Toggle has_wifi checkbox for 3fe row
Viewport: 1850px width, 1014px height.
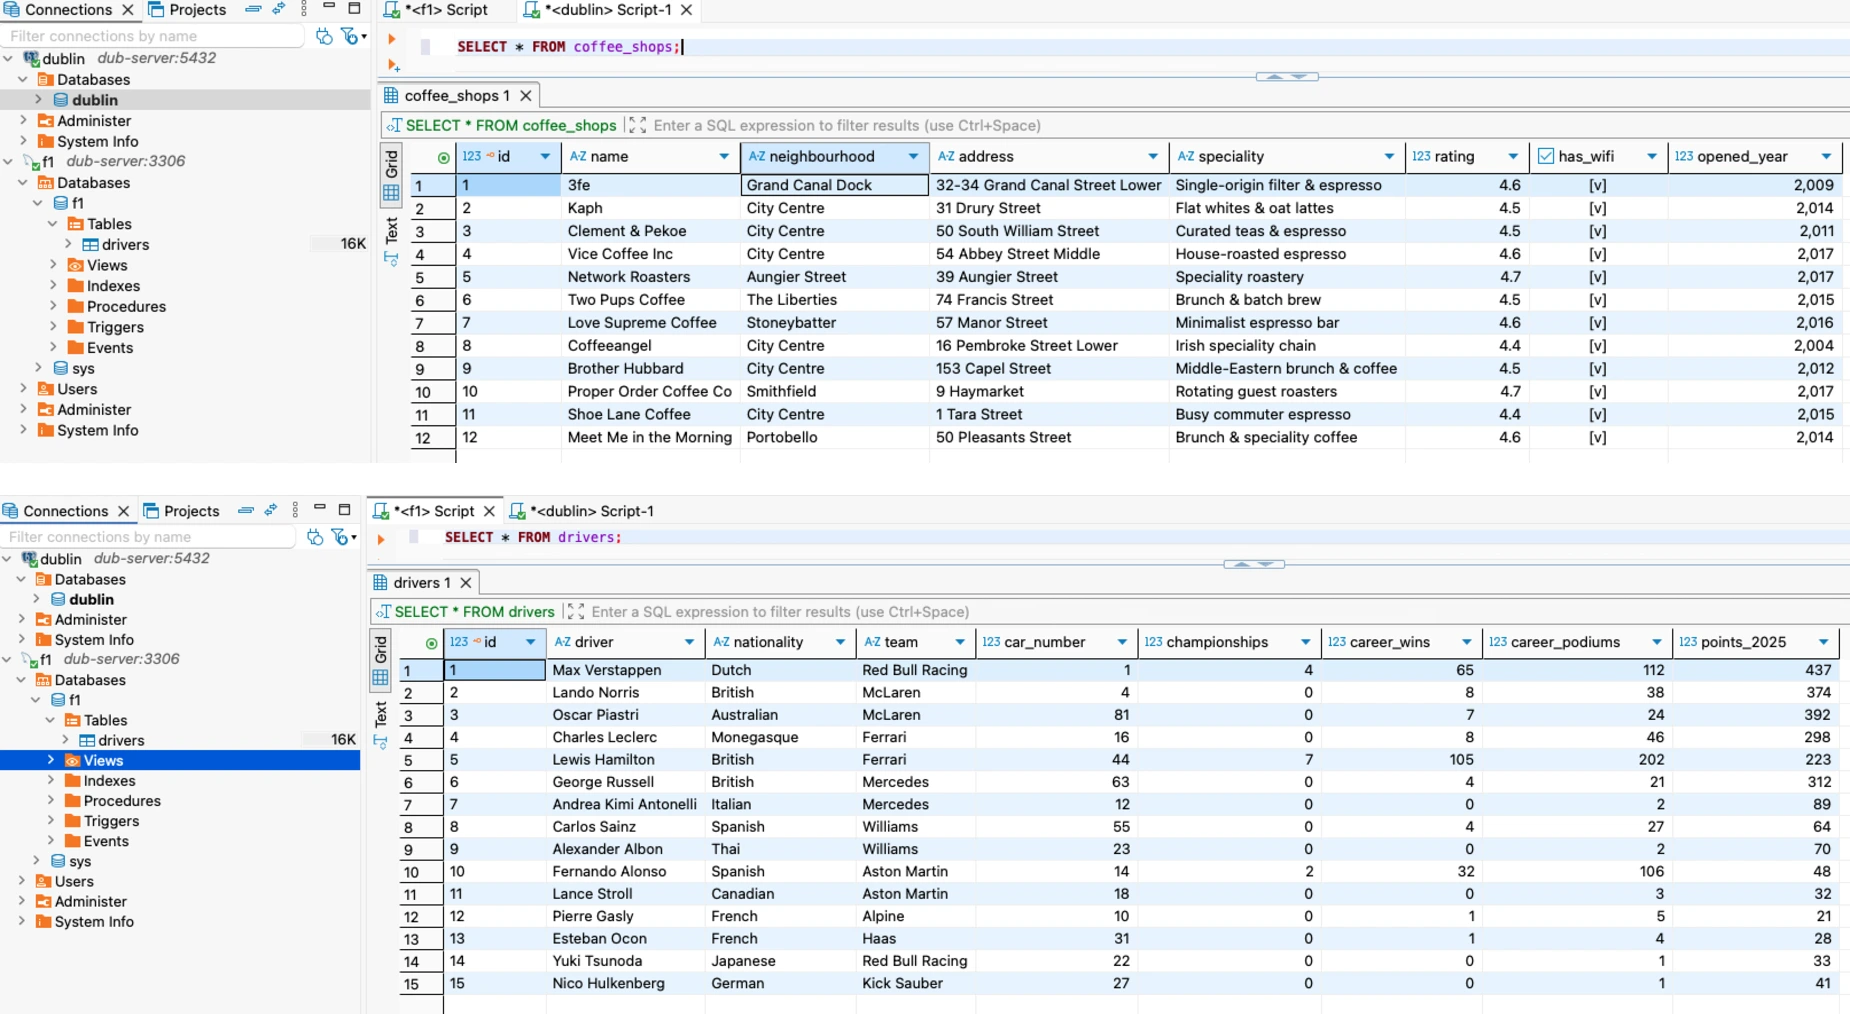(1597, 185)
